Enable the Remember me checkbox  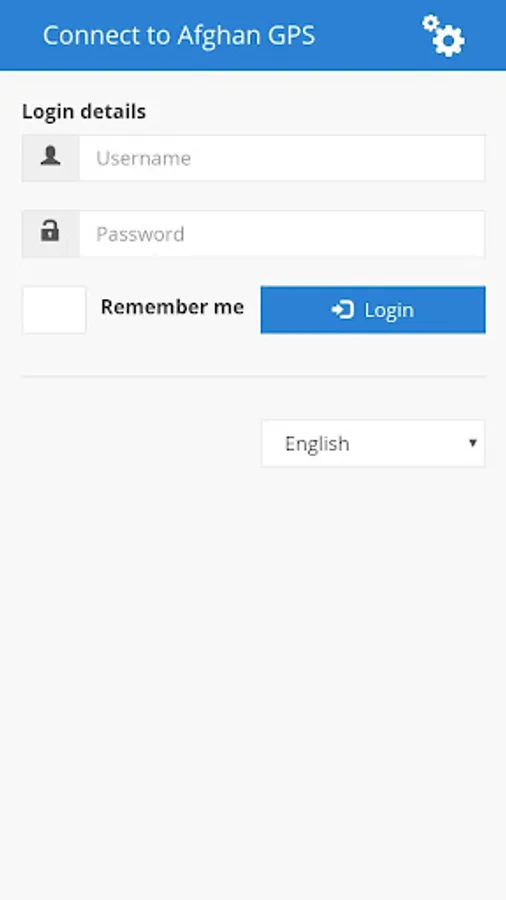click(x=54, y=310)
